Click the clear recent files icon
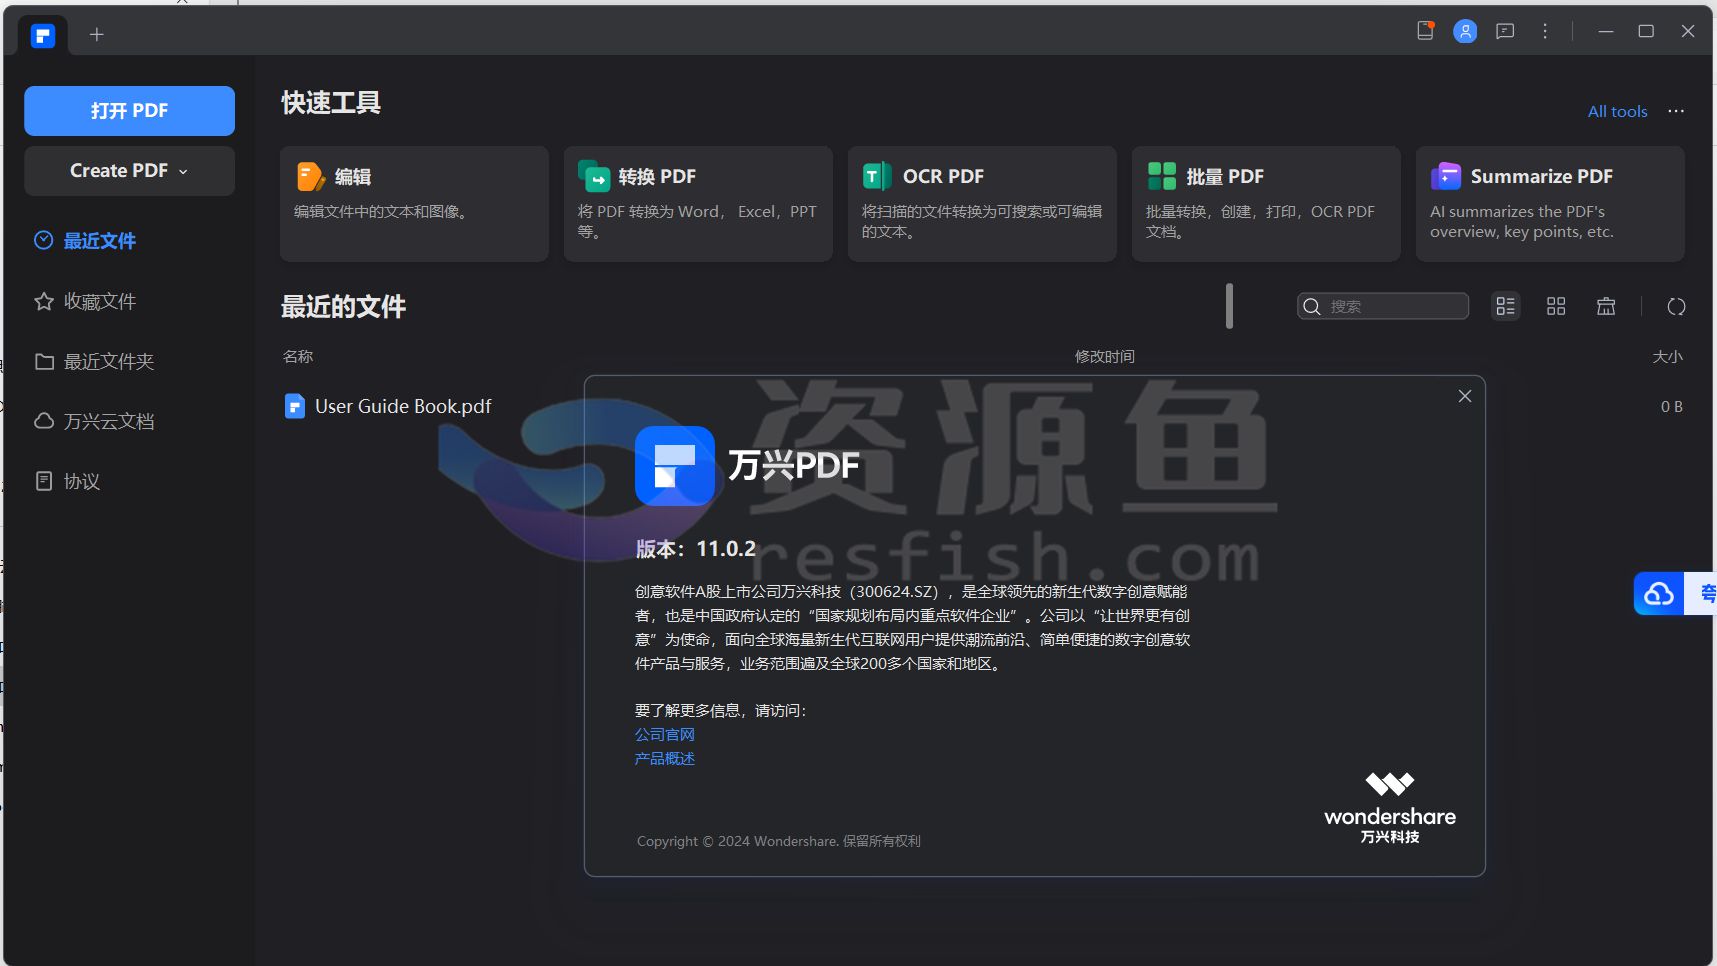 1606,306
